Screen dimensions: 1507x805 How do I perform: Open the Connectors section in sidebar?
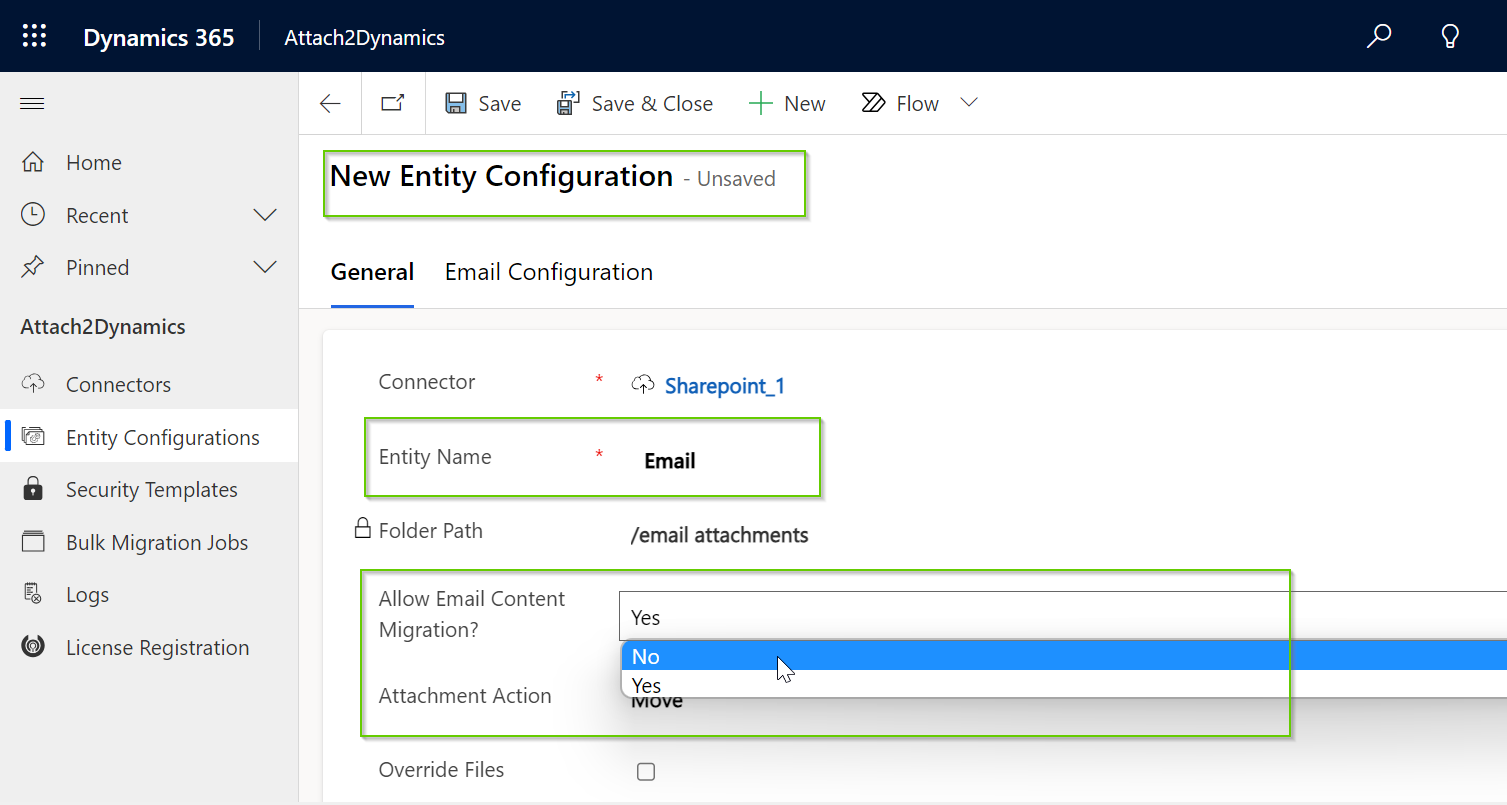116,383
